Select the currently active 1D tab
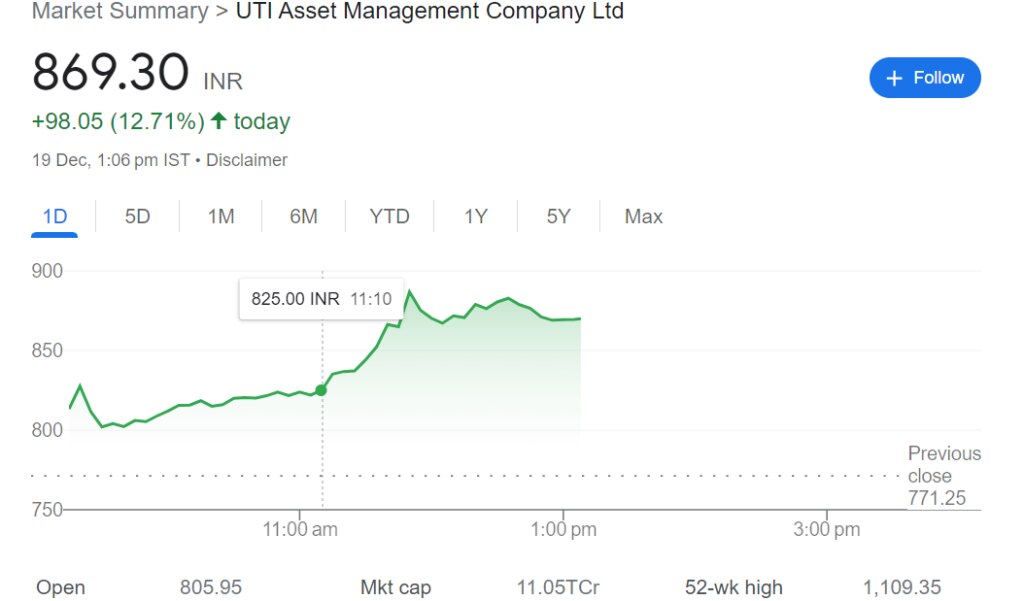The height and width of the screenshot is (601, 1024). tap(54, 216)
